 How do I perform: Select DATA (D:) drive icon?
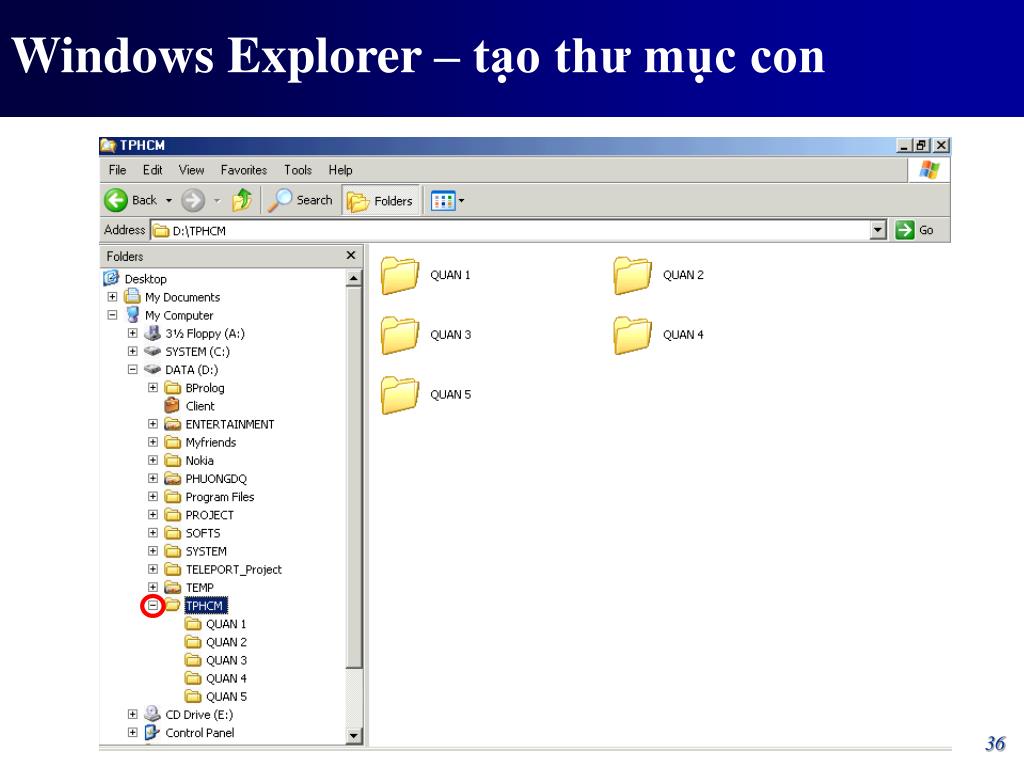152,370
